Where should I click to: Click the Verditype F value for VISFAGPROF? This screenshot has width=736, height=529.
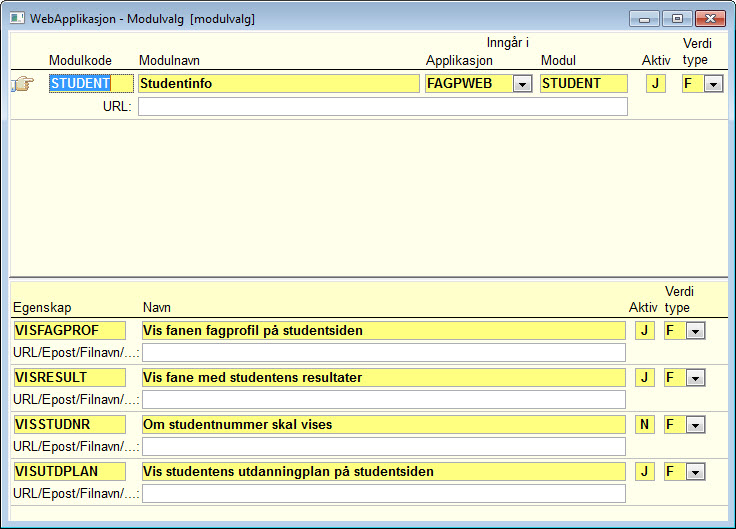(x=675, y=330)
